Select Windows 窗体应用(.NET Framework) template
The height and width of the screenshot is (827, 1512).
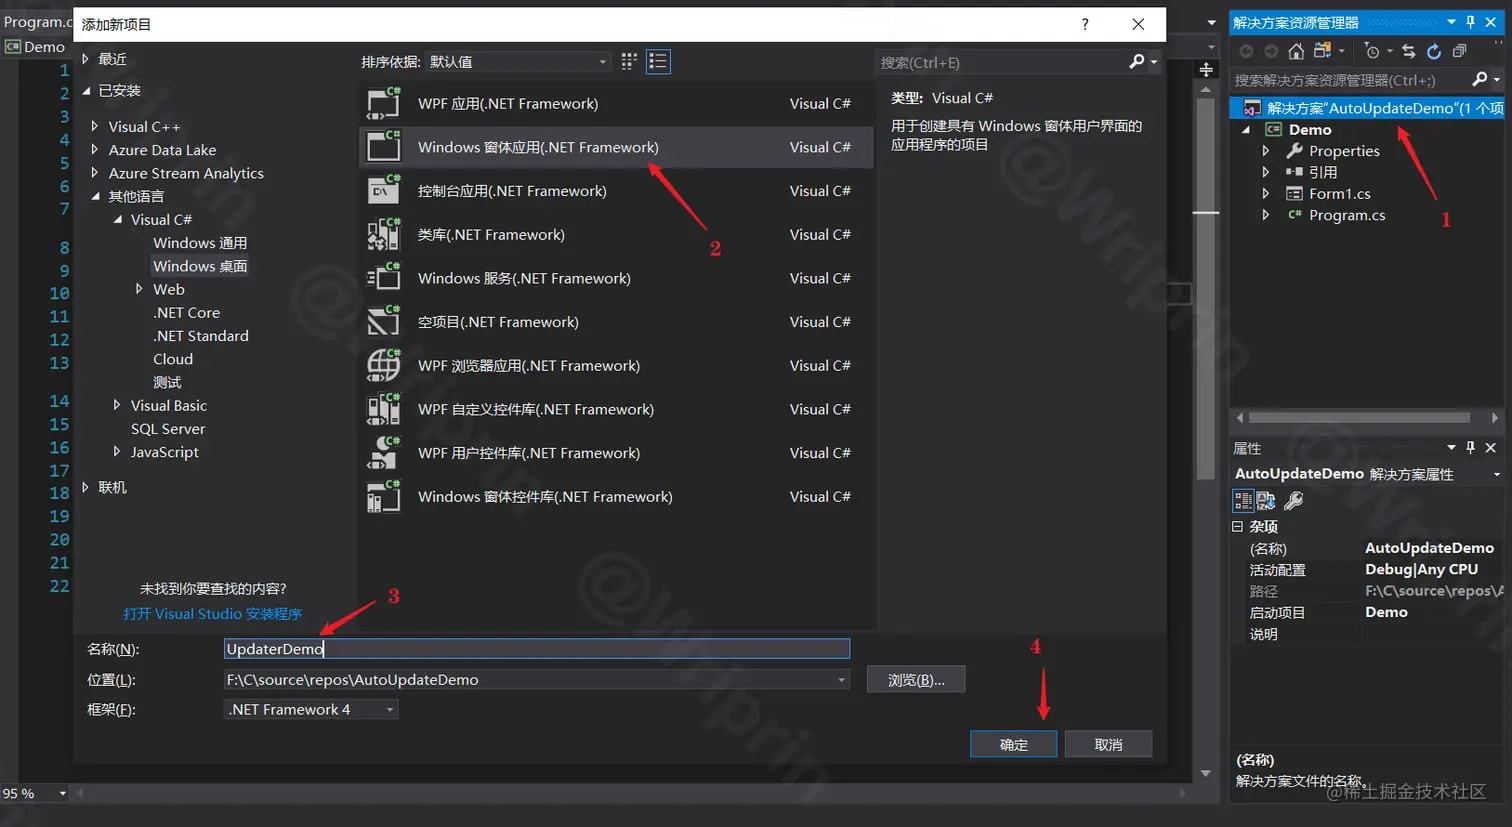click(615, 147)
